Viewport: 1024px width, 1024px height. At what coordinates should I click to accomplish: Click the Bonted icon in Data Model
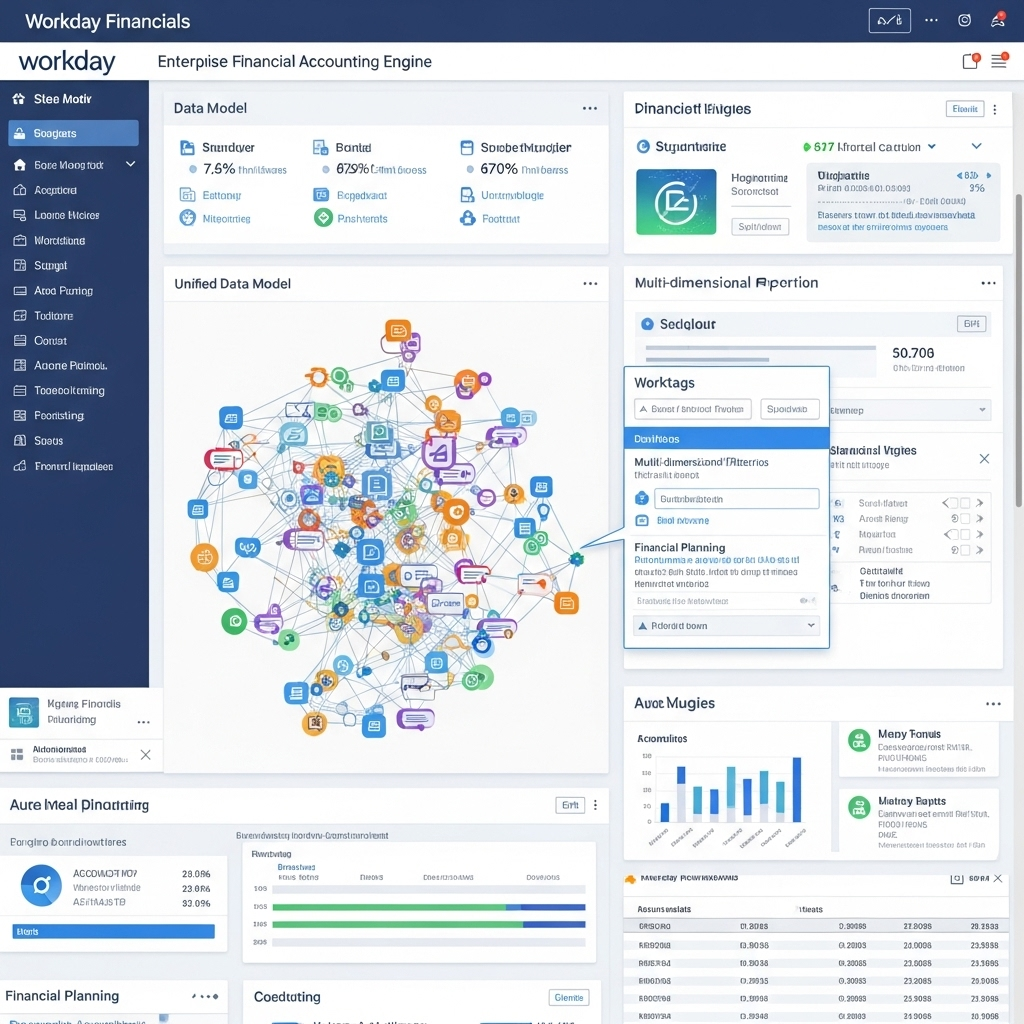[x=320, y=148]
